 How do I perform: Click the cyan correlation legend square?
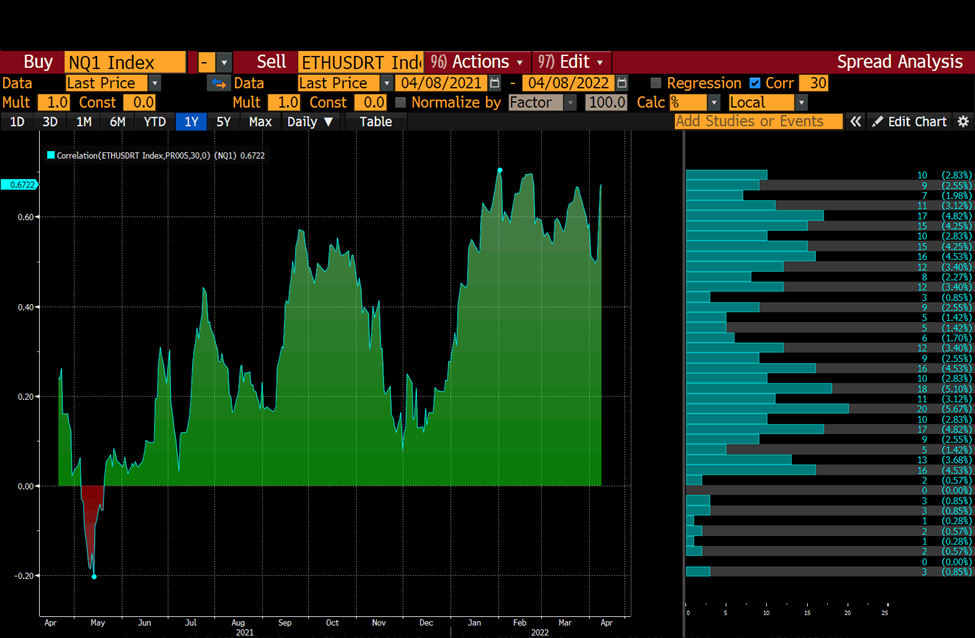(51, 155)
